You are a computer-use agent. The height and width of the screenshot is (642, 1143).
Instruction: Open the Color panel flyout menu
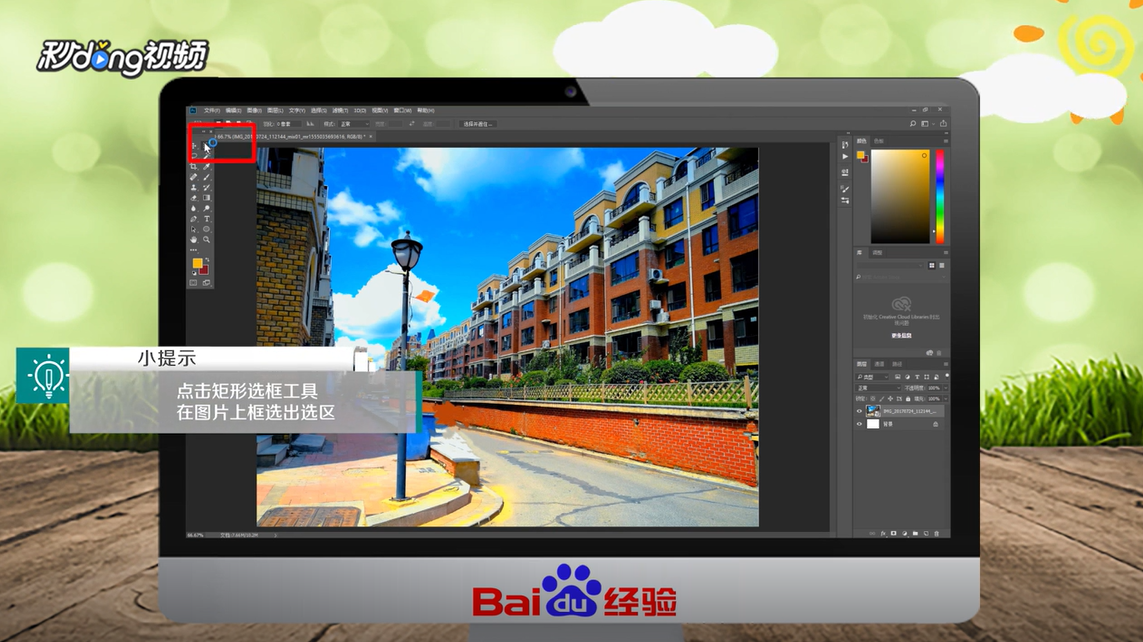click(945, 141)
